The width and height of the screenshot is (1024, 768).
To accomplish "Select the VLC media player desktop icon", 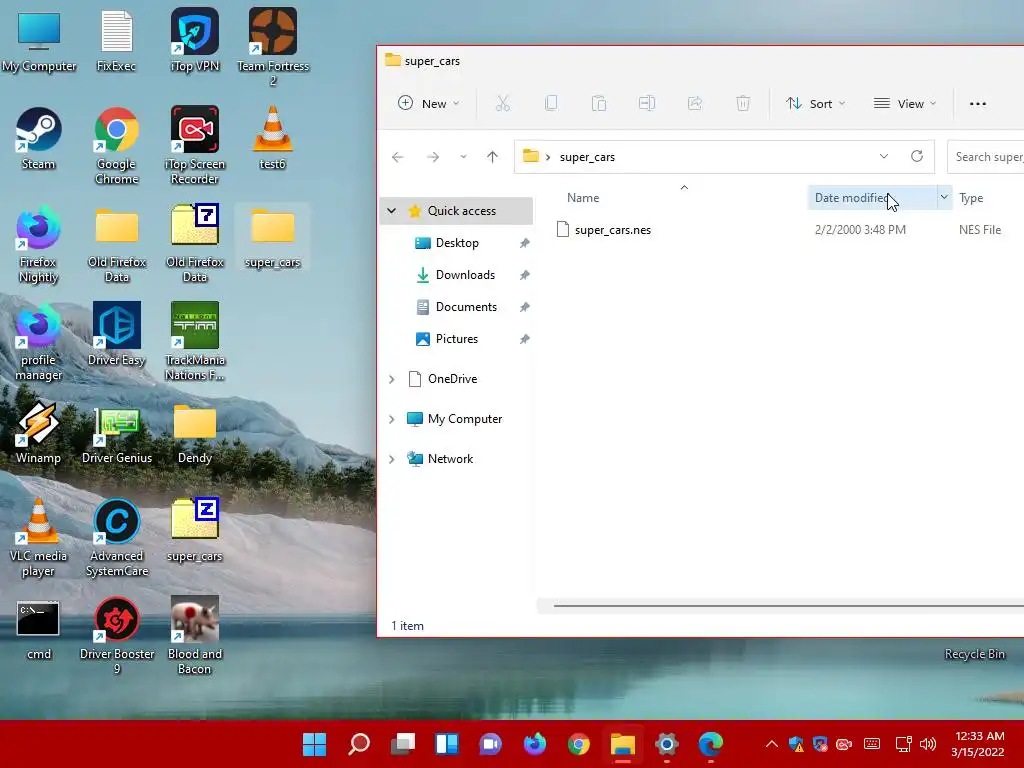I will pyautogui.click(x=39, y=537).
